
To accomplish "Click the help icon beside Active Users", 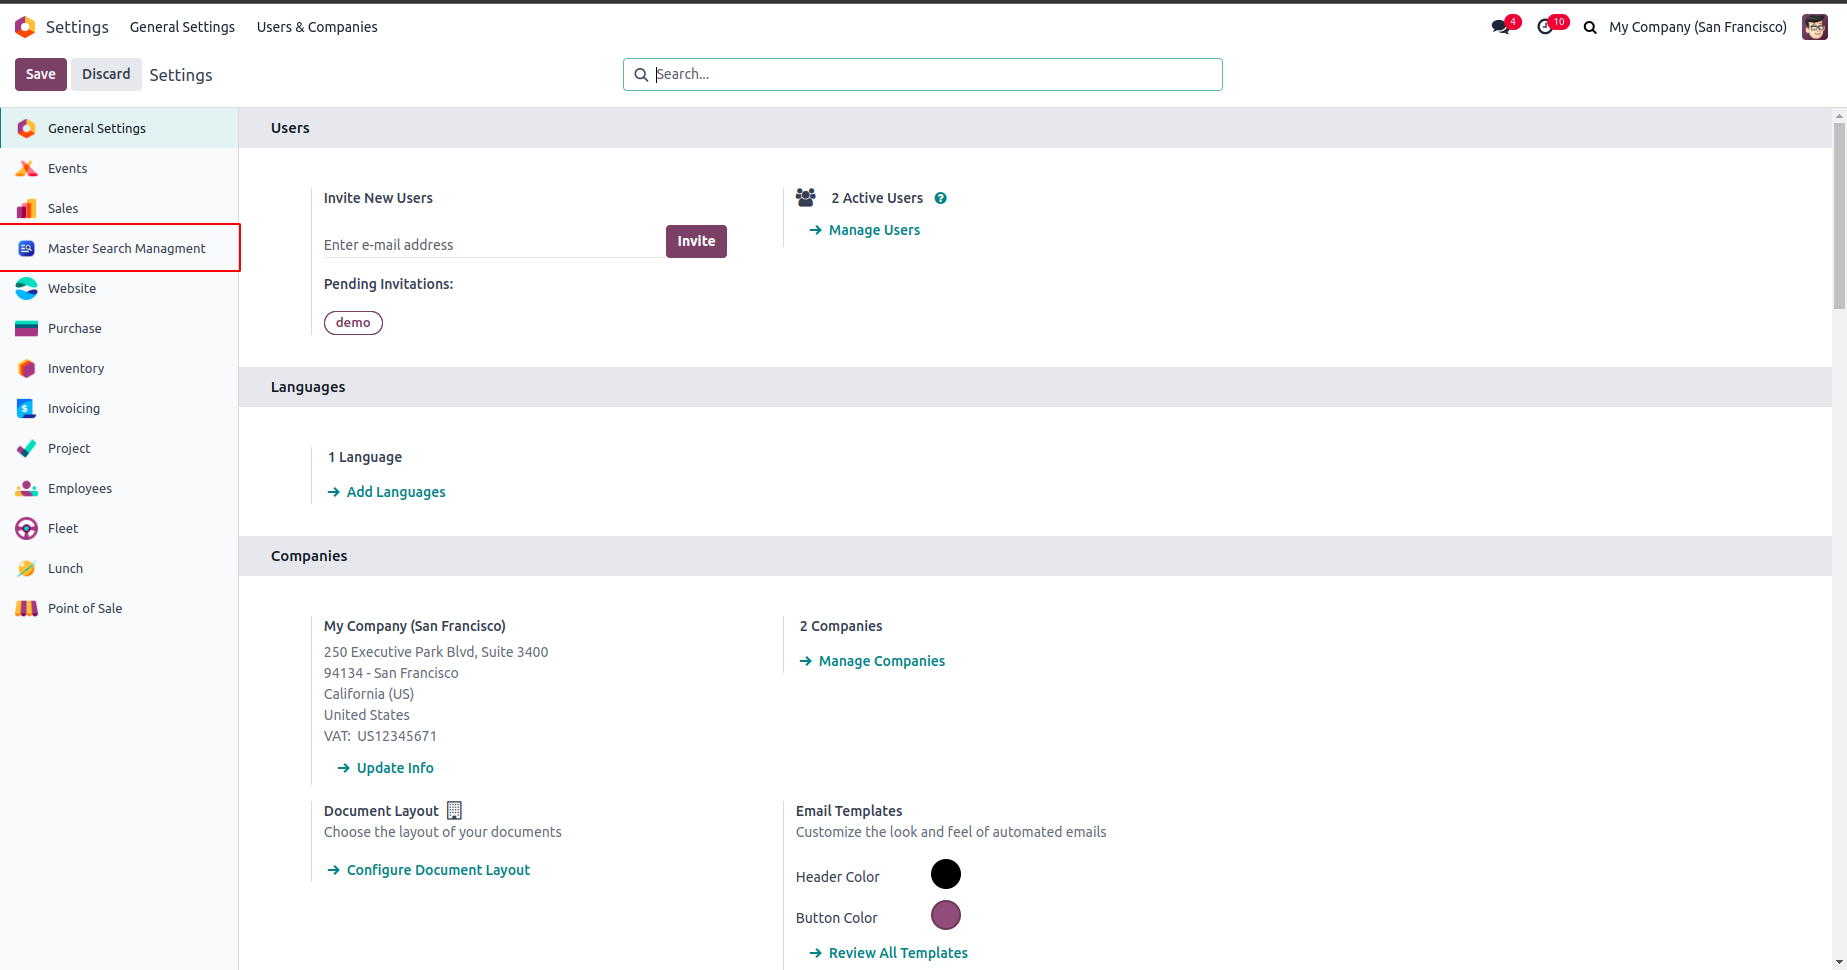I will tap(940, 198).
